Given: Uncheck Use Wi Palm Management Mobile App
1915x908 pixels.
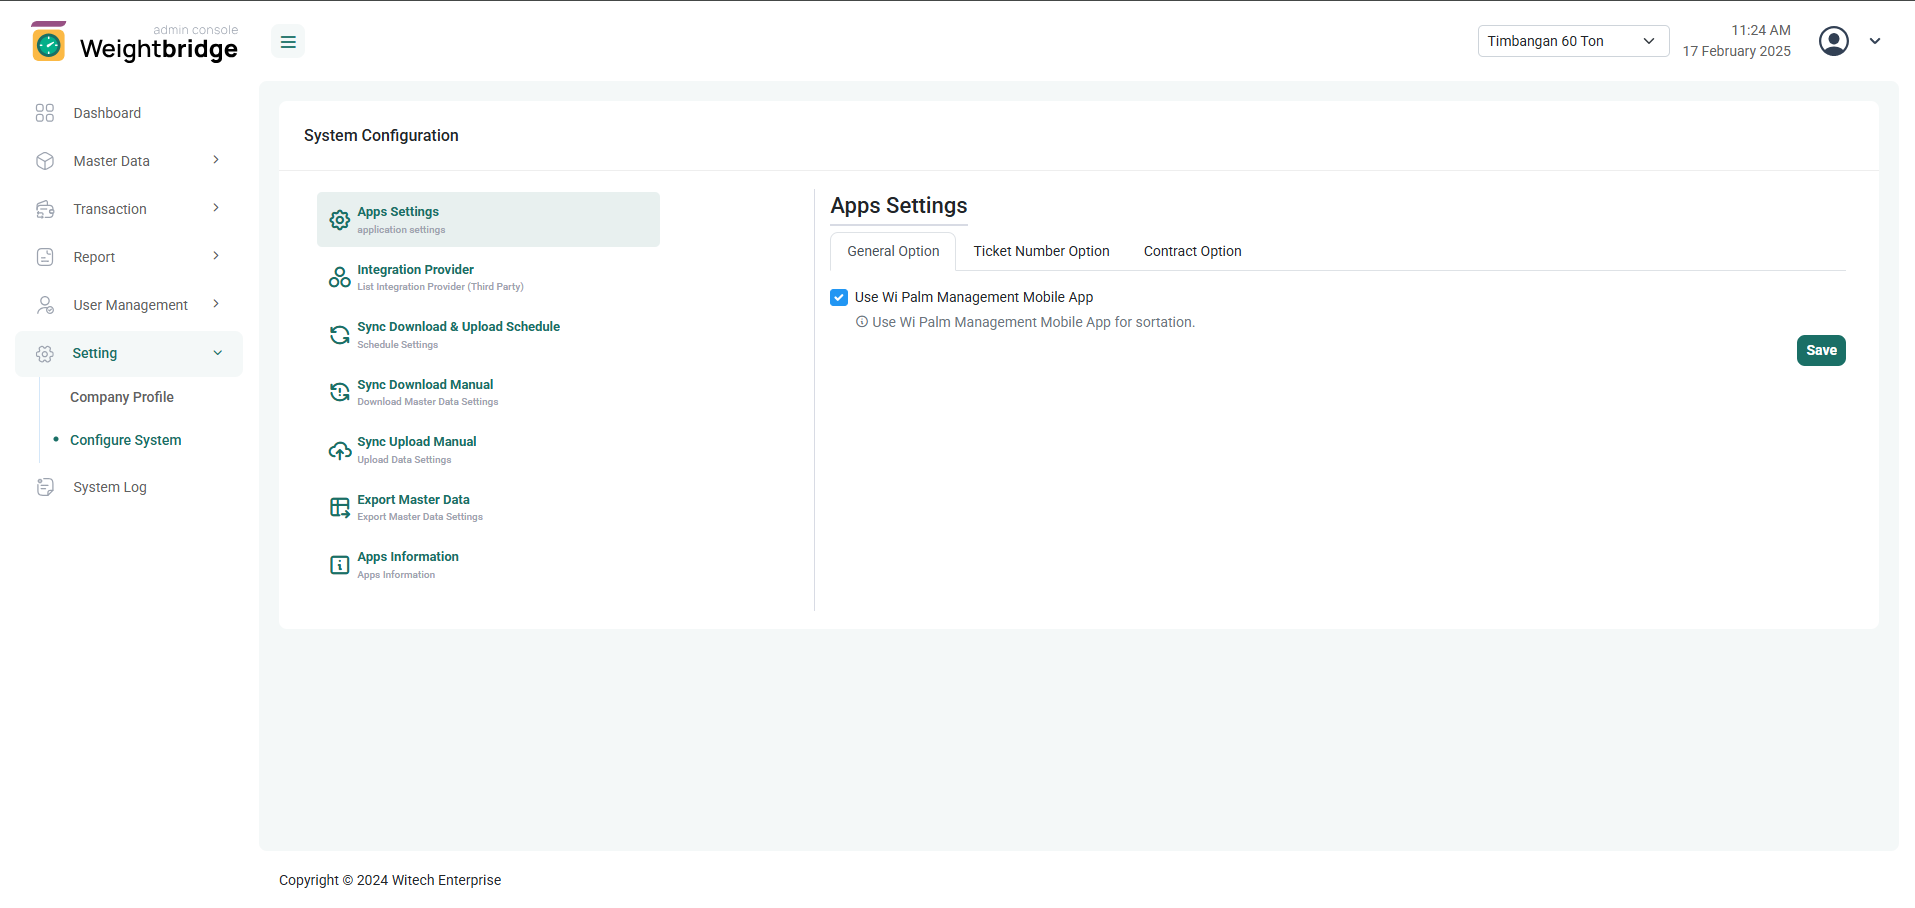Looking at the screenshot, I should pyautogui.click(x=839, y=297).
